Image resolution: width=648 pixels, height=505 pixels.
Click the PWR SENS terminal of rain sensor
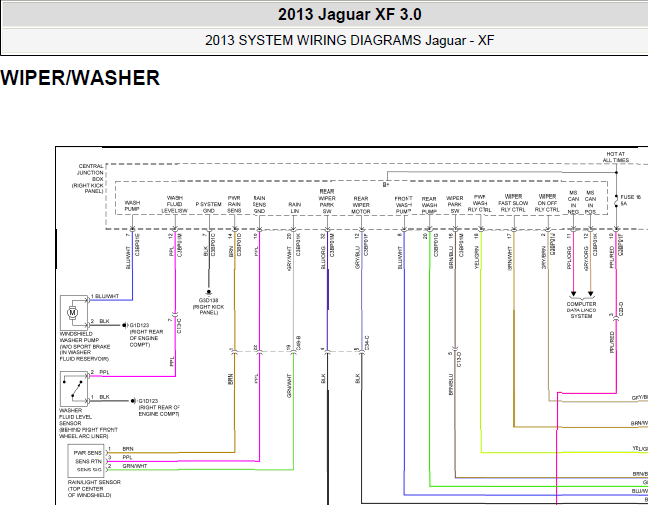[88, 453]
